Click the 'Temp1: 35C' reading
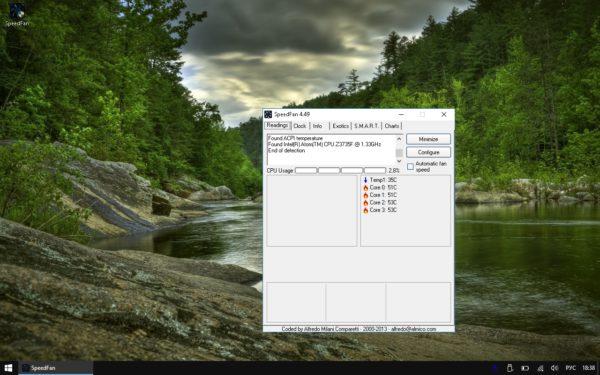The width and height of the screenshot is (600, 375). [383, 180]
